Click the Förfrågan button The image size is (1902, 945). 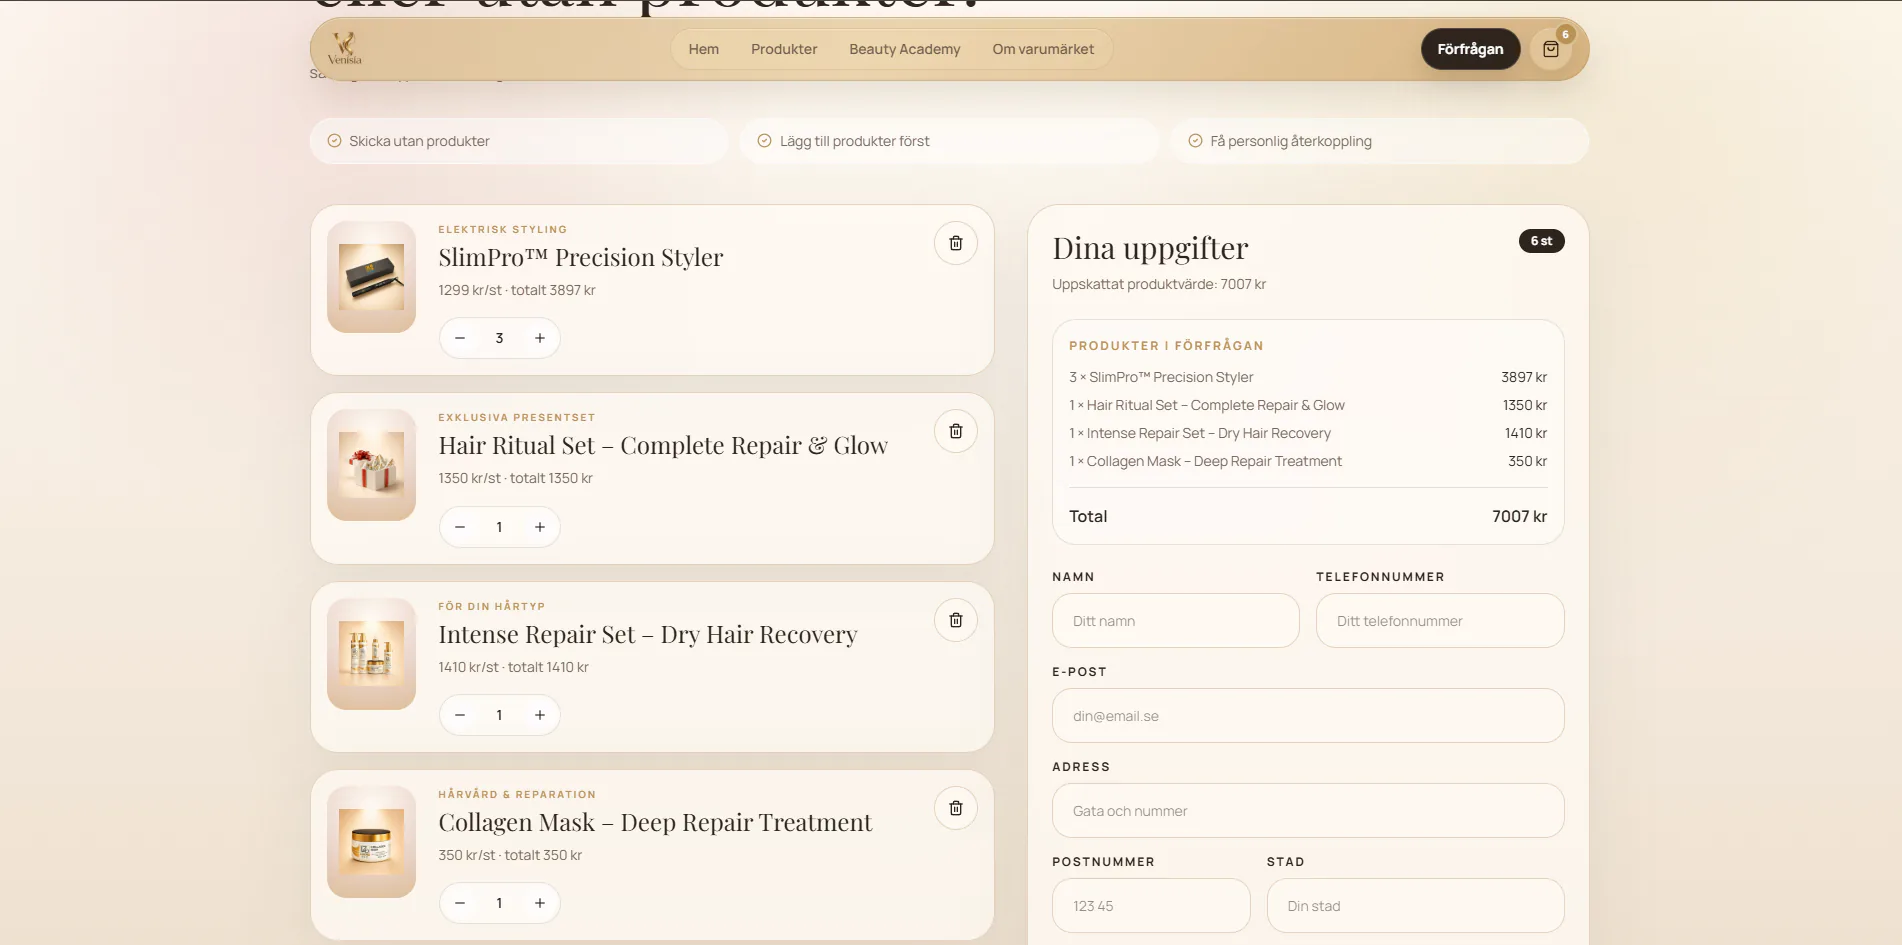[x=1470, y=49]
